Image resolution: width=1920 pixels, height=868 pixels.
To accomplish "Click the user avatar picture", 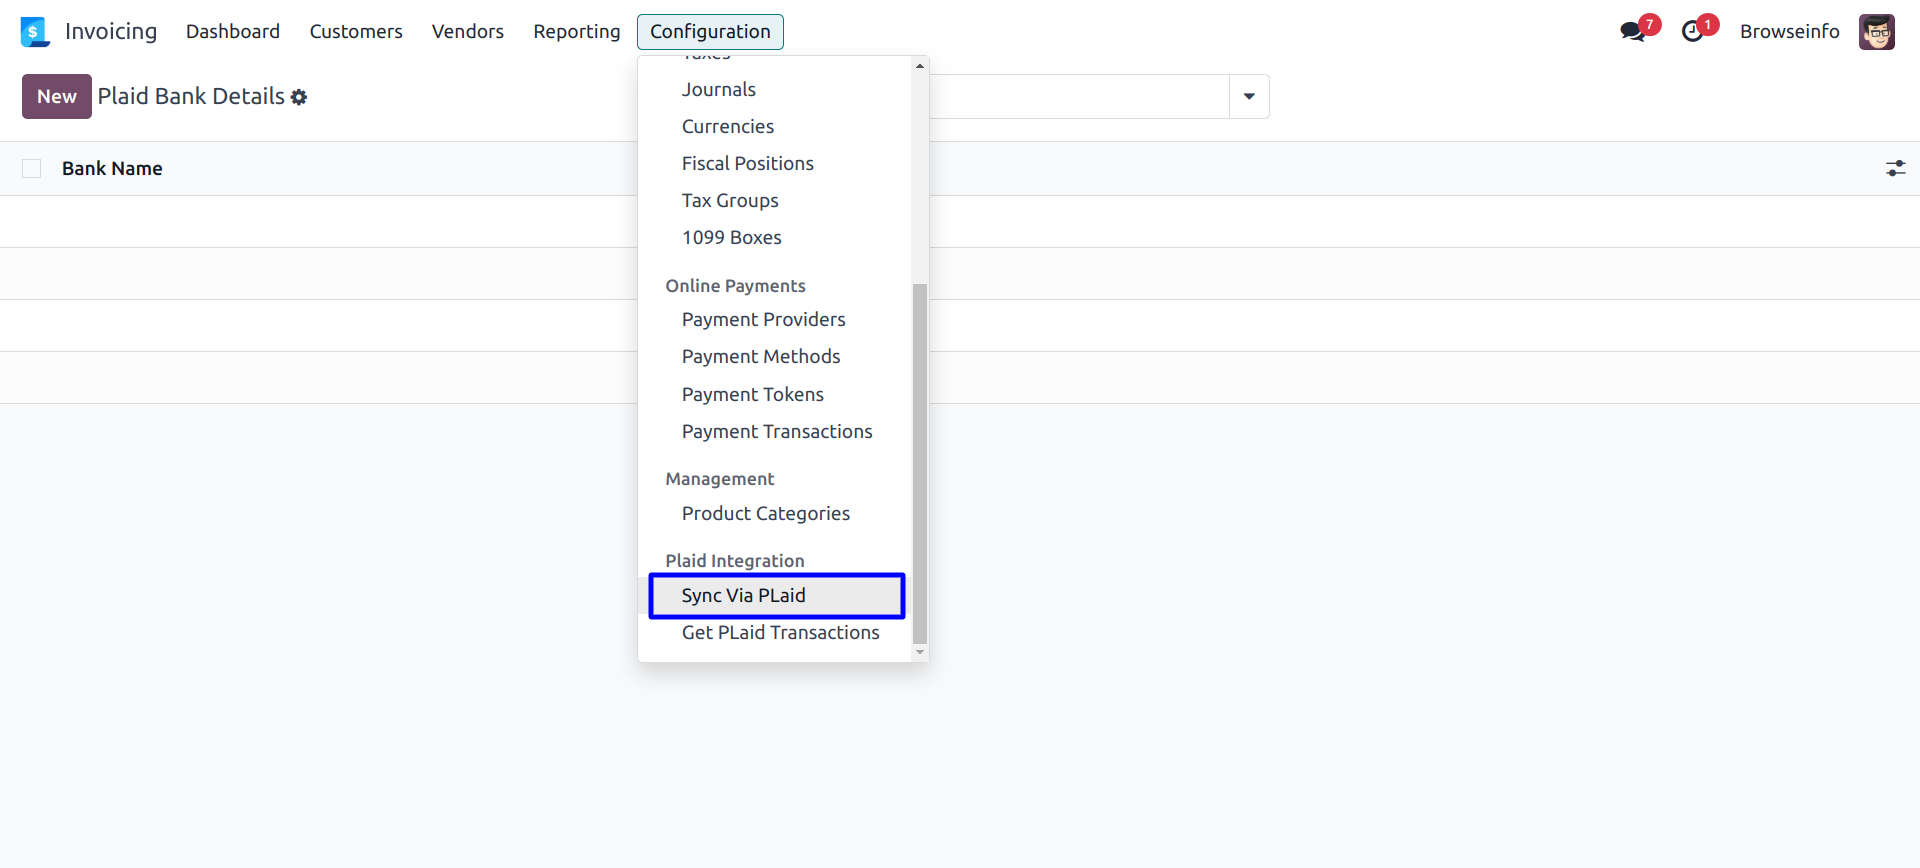I will 1877,32.
